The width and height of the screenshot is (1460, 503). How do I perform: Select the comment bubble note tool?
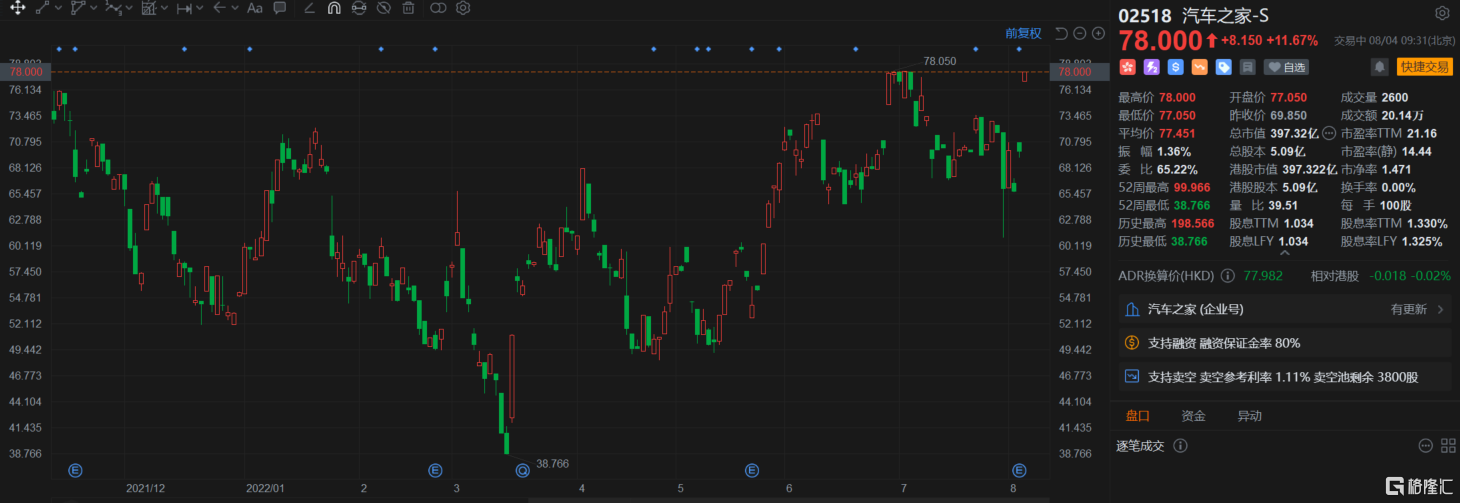click(280, 8)
